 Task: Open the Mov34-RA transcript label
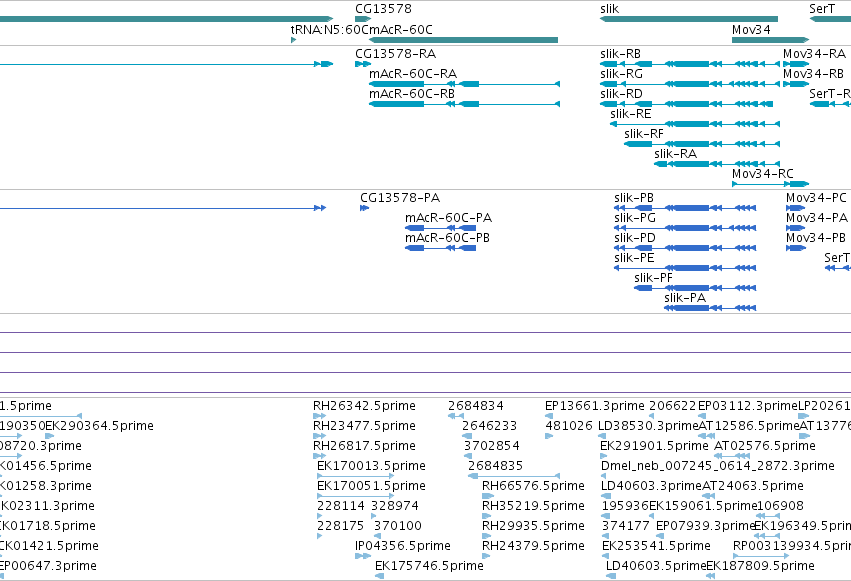point(814,54)
